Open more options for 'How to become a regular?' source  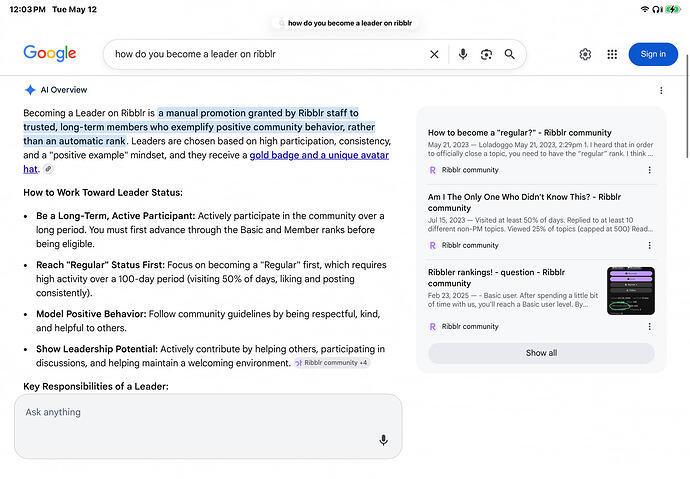tap(650, 170)
